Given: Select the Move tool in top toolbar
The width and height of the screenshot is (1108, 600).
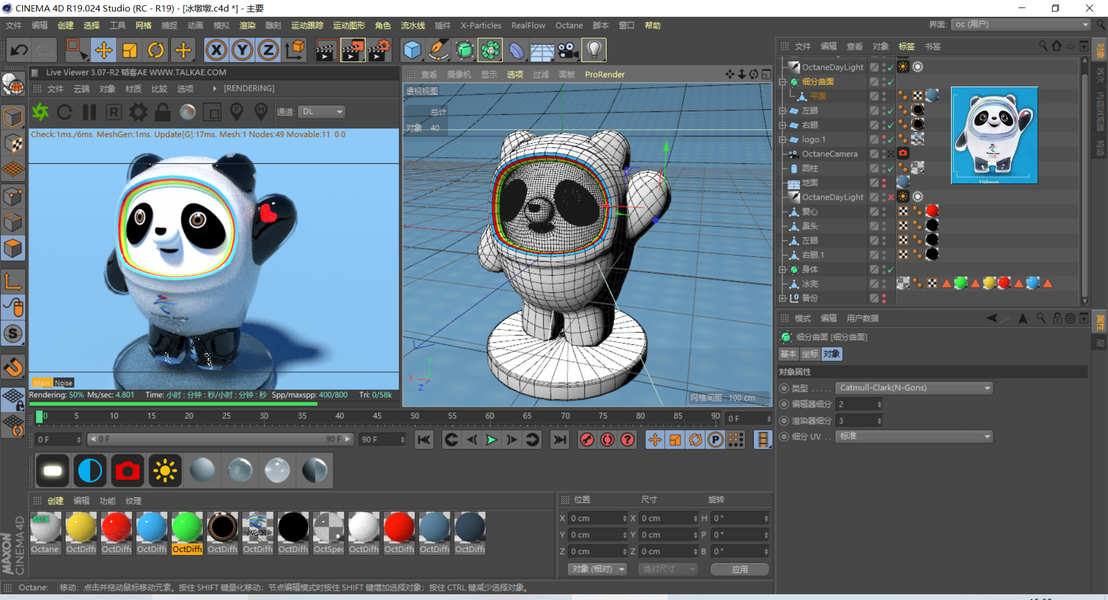Looking at the screenshot, I should point(103,50).
